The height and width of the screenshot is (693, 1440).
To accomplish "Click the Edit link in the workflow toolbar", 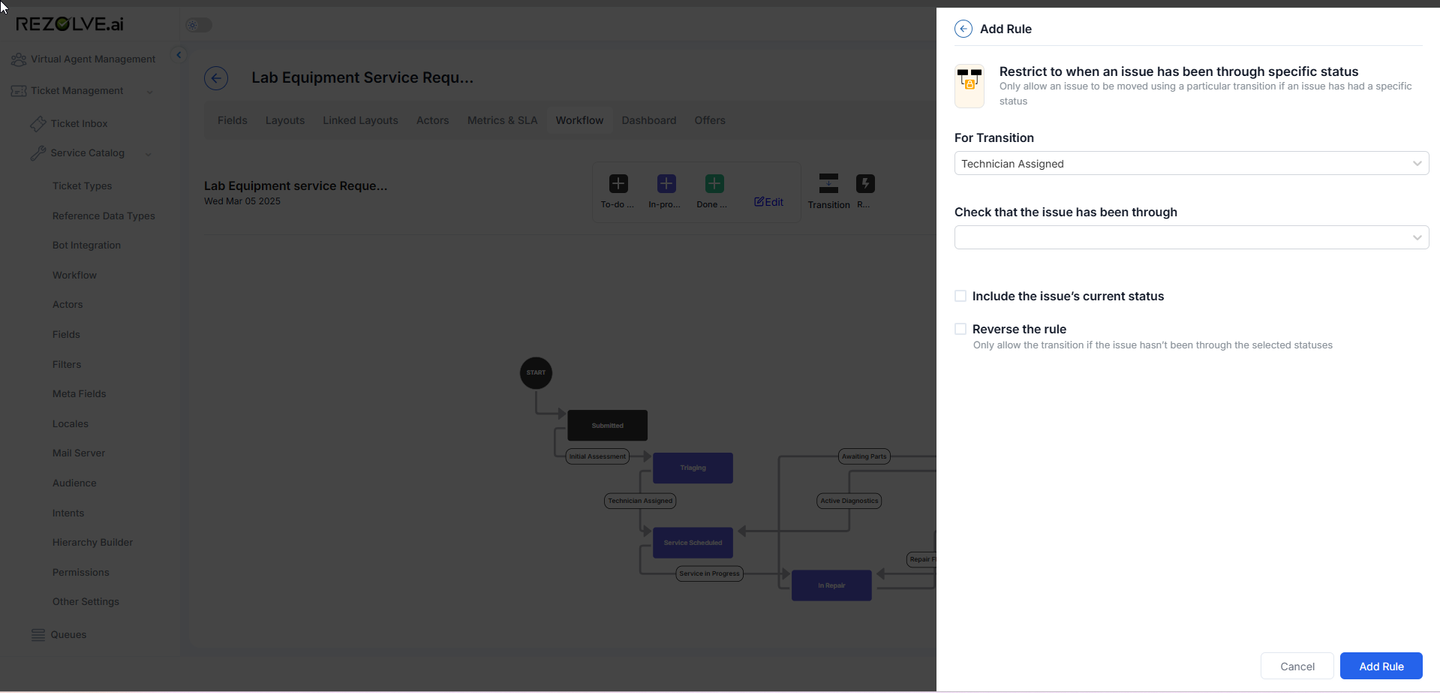I will (769, 202).
